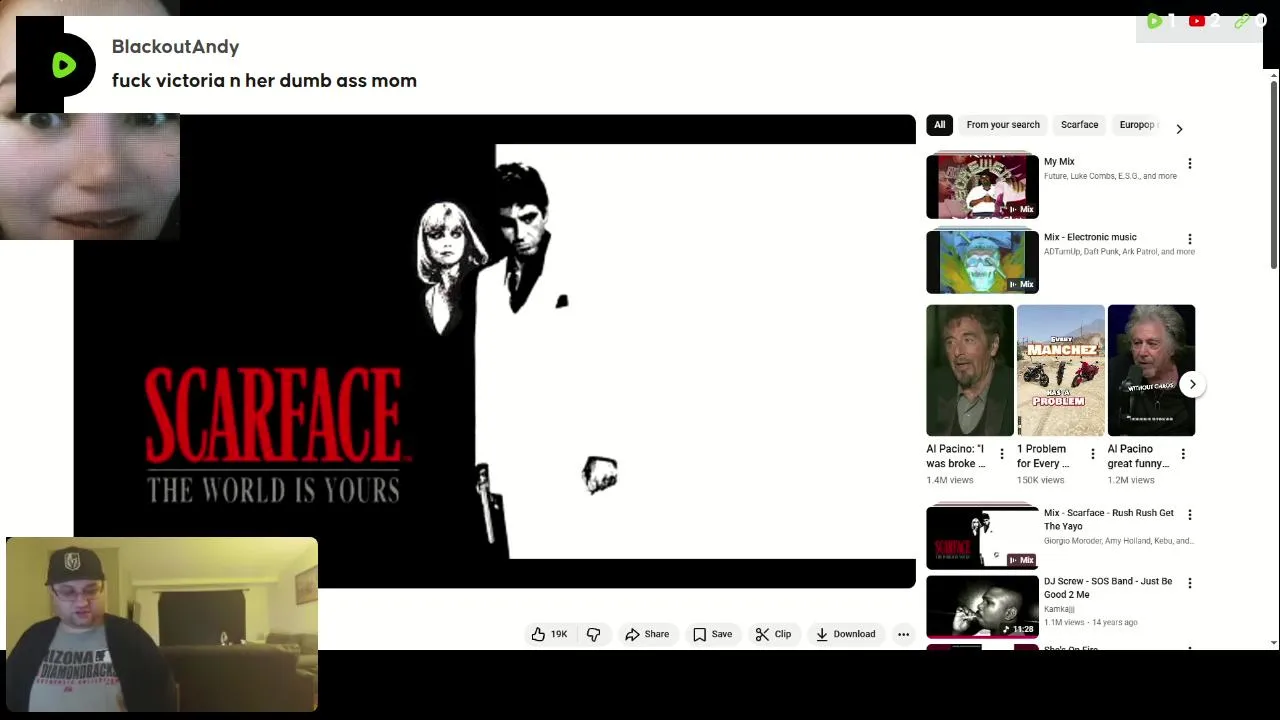
Task: Click the green chain link counter icon
Action: (x=1242, y=21)
